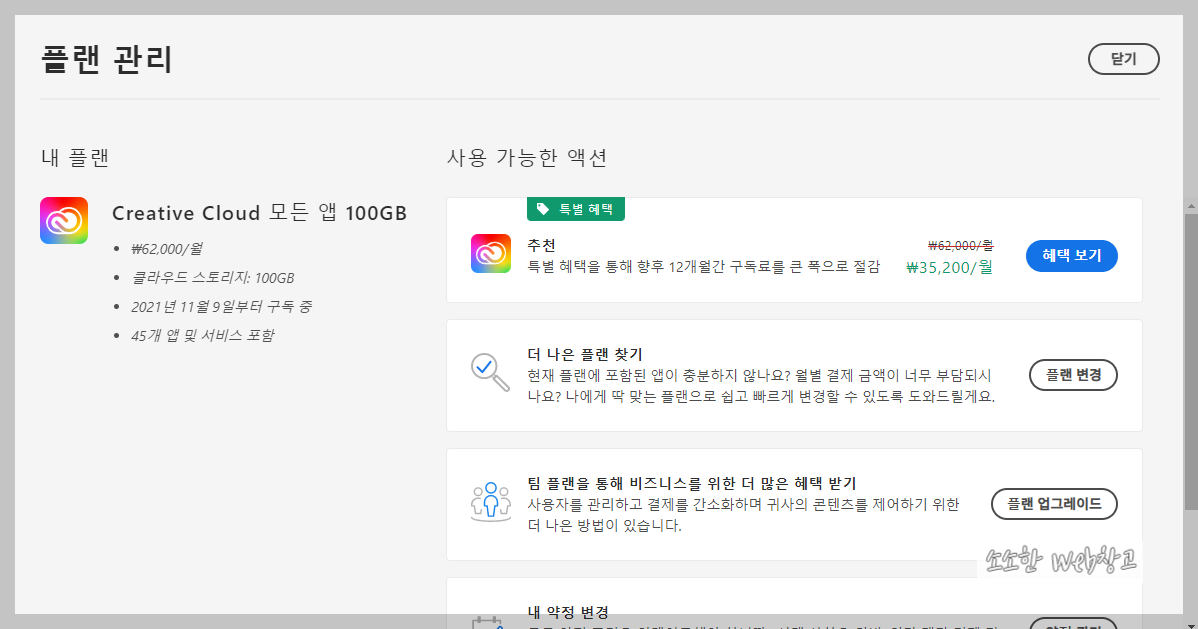The image size is (1198, 629).
Task: Click the 닫기 close button
Action: (1123, 59)
